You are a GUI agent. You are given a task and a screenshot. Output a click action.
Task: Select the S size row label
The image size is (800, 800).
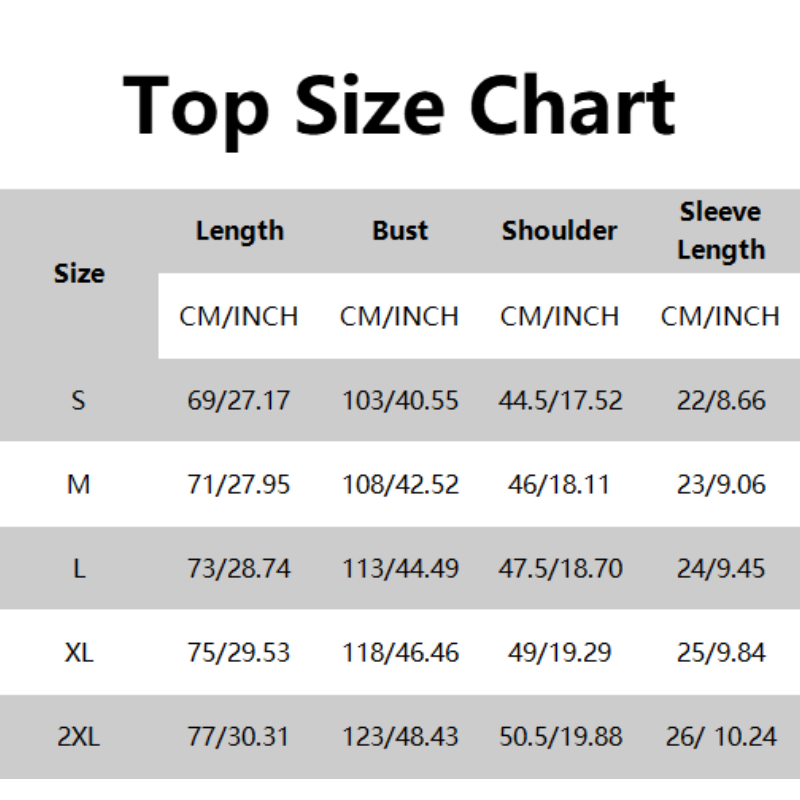click(79, 401)
